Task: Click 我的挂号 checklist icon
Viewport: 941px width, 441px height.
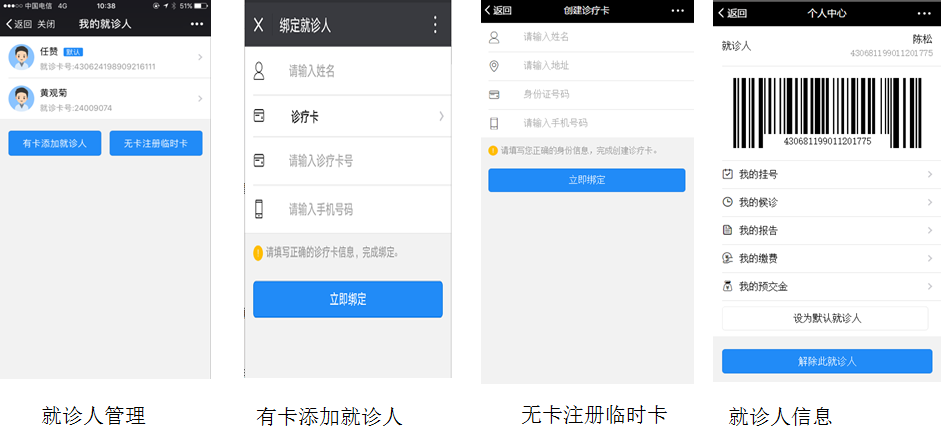Action: (x=727, y=174)
